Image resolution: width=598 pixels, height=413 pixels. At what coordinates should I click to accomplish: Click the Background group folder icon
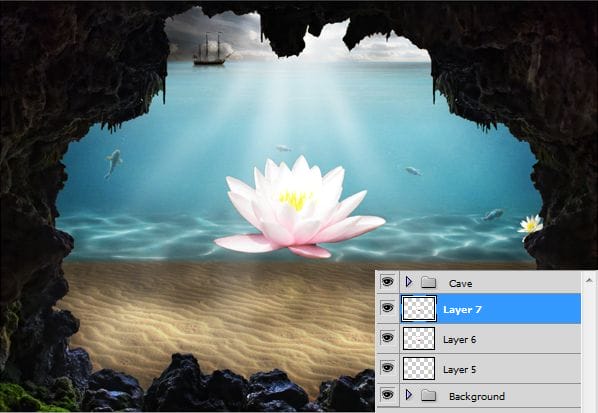[x=428, y=395]
